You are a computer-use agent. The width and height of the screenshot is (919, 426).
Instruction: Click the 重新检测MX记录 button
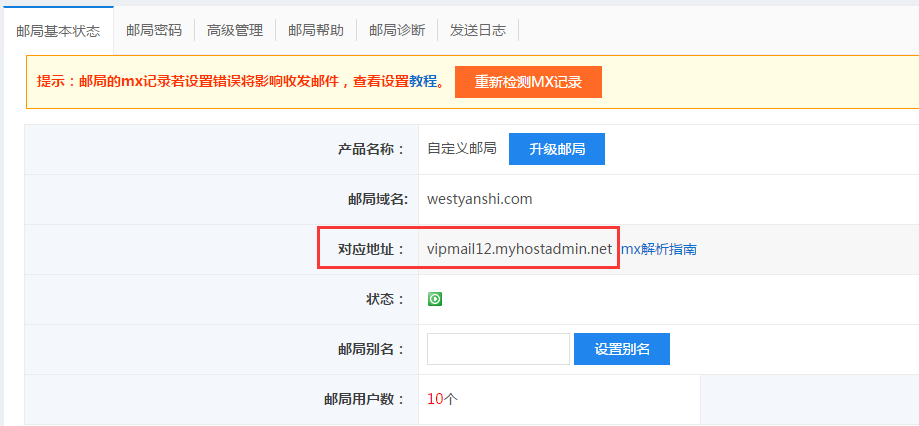[x=528, y=82]
